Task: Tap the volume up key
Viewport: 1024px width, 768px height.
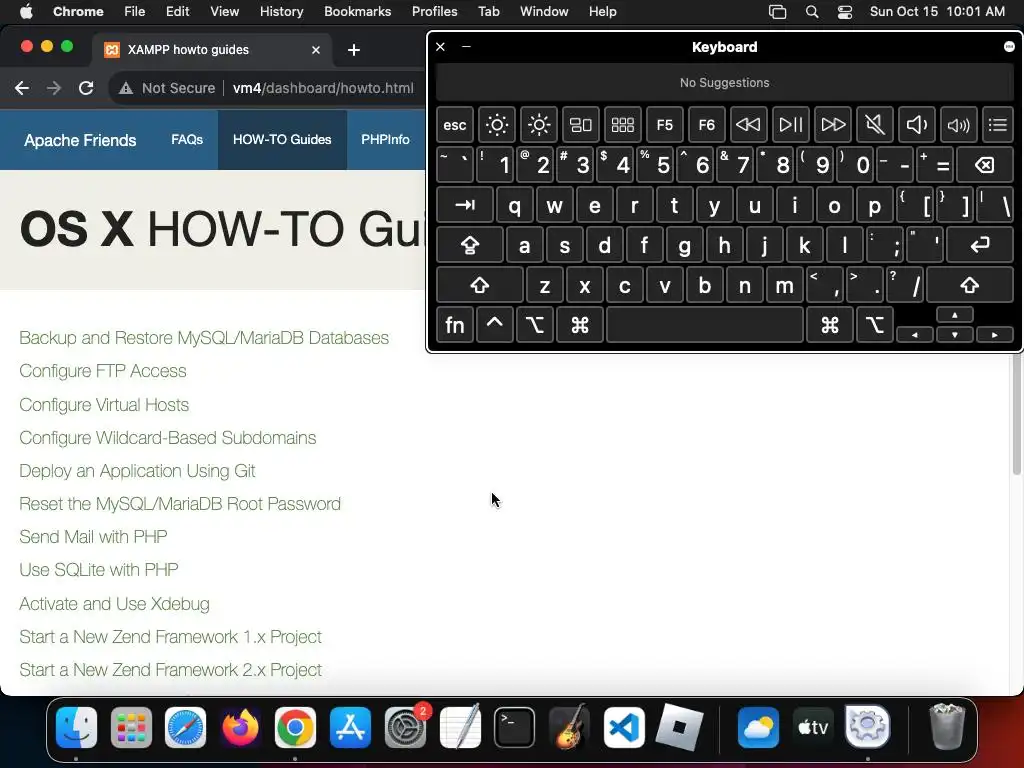Action: tap(958, 125)
